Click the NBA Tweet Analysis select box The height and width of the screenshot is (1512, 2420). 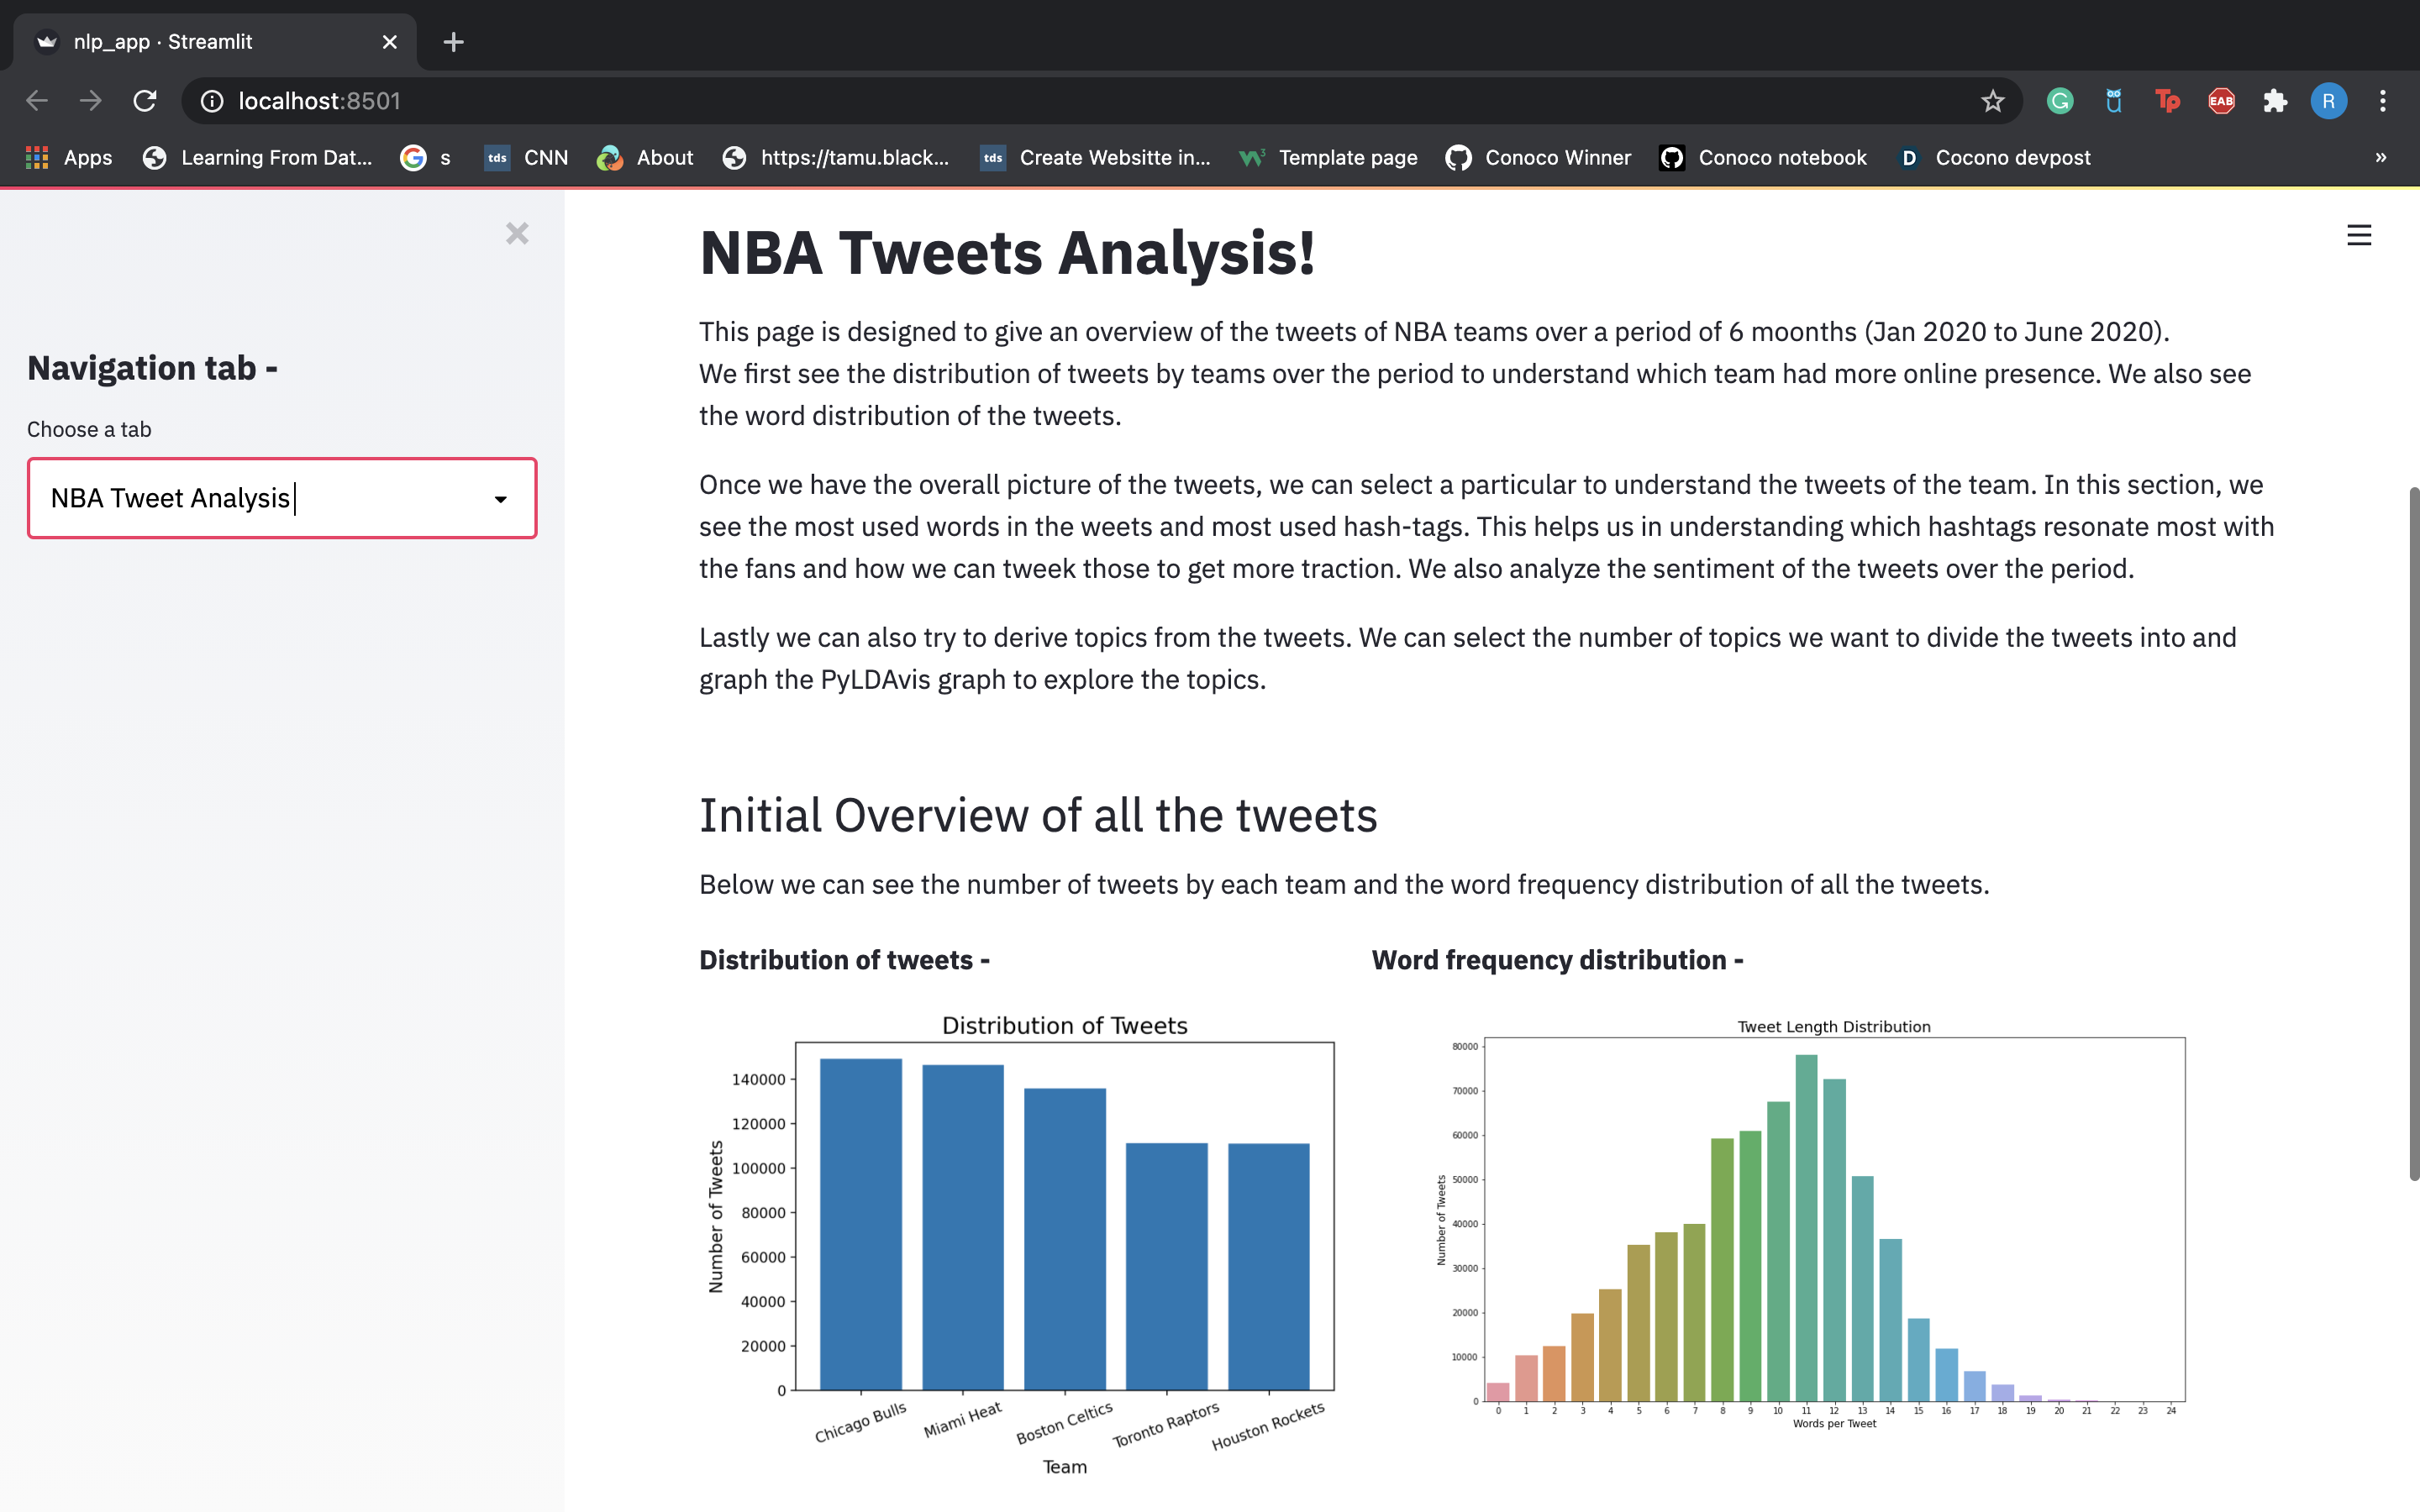(x=260, y=498)
